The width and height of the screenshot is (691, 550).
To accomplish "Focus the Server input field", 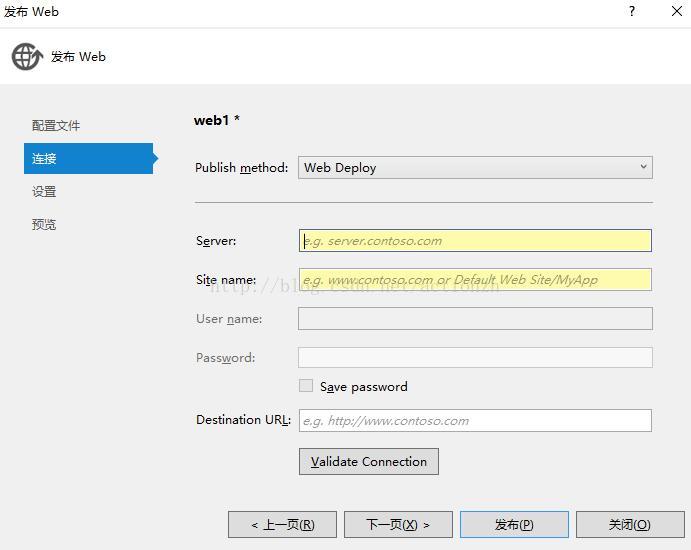I will [x=475, y=241].
